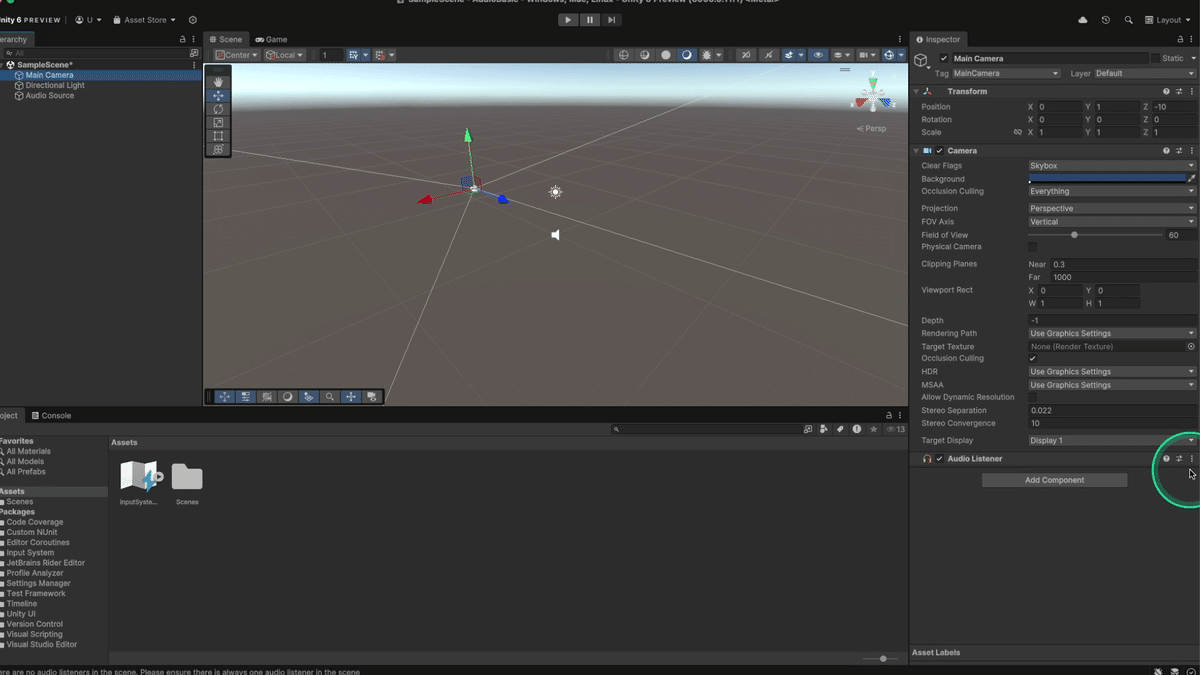Switch to the Game tab
Screen dimensions: 1200x675
coord(272,39)
